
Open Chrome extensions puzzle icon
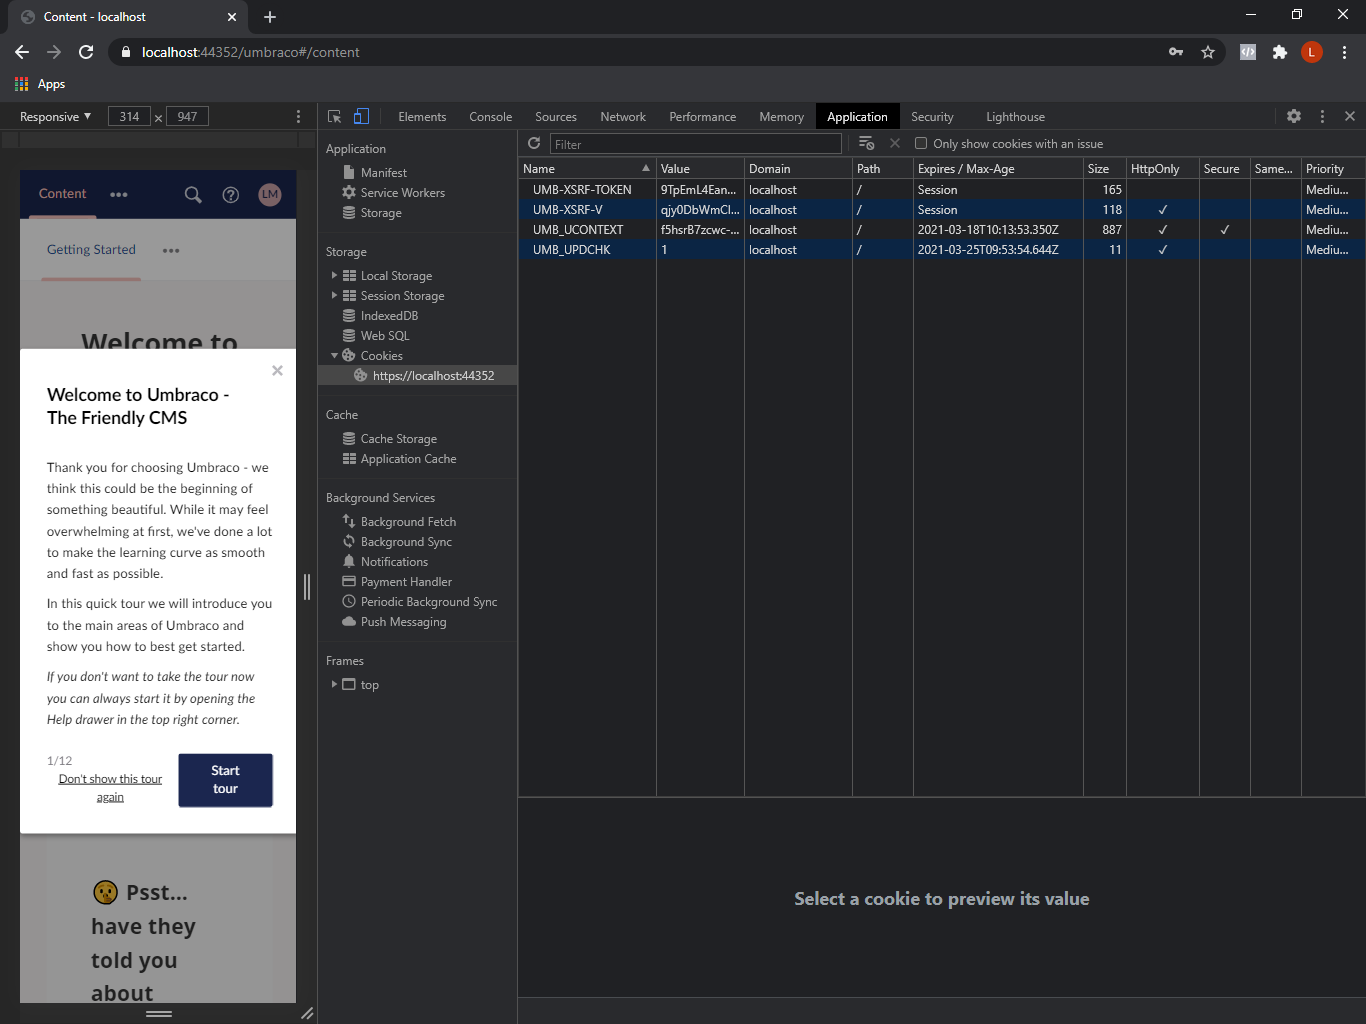point(1280,52)
